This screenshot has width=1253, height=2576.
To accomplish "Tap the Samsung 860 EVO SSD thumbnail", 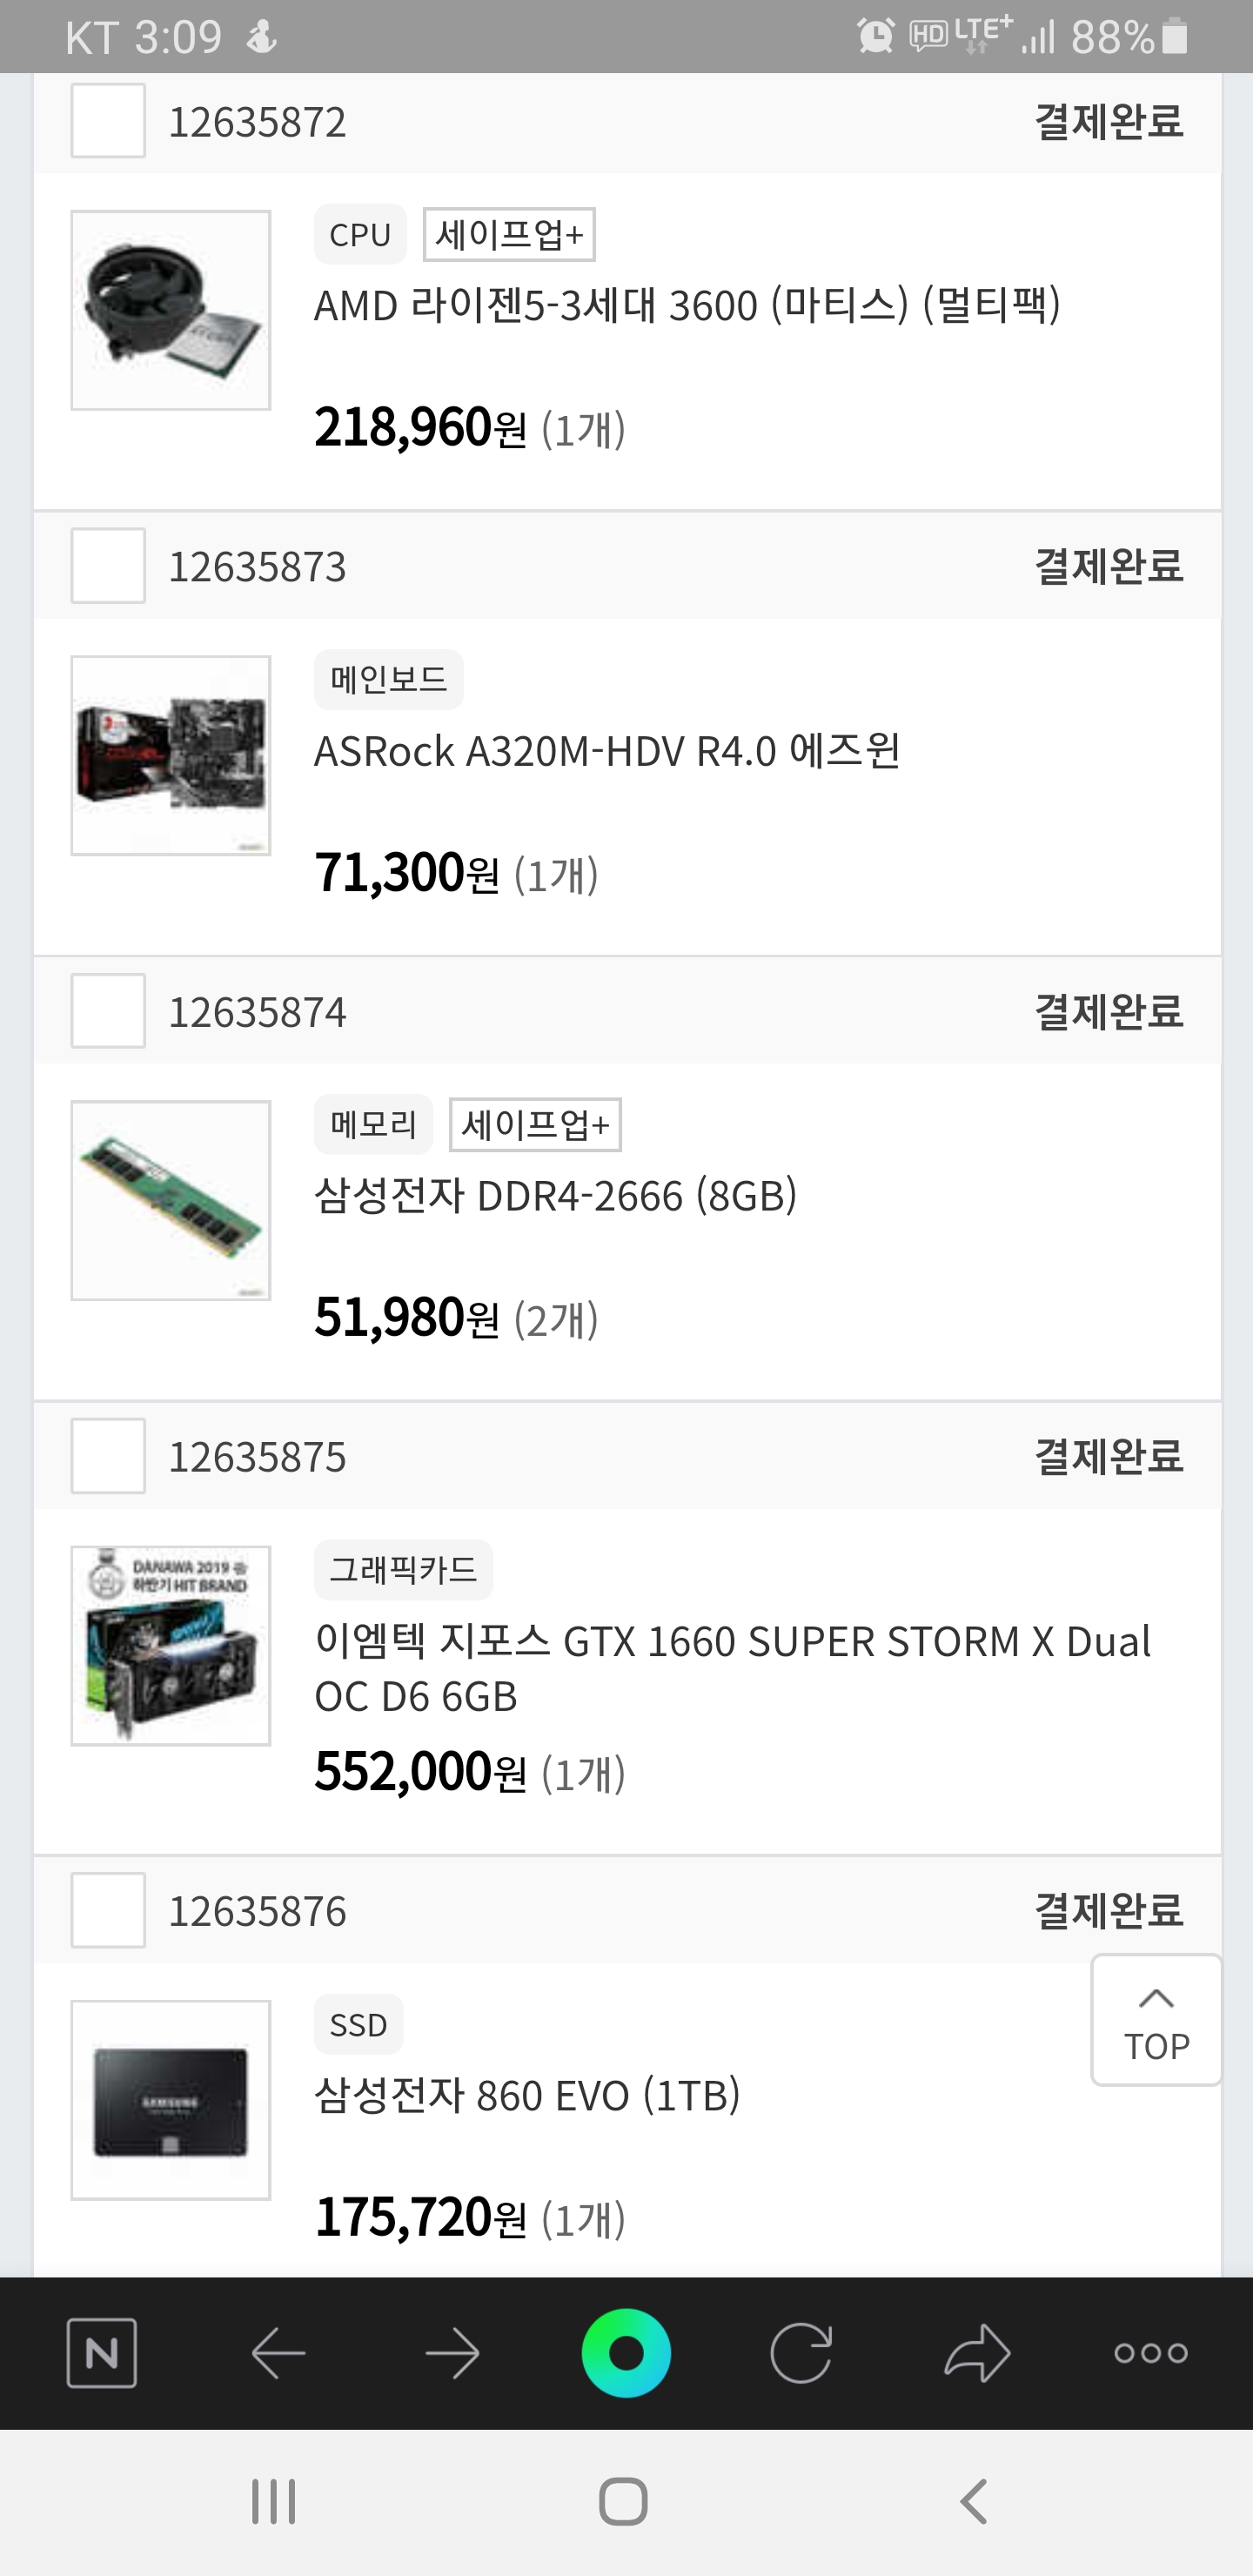I will tap(171, 2099).
